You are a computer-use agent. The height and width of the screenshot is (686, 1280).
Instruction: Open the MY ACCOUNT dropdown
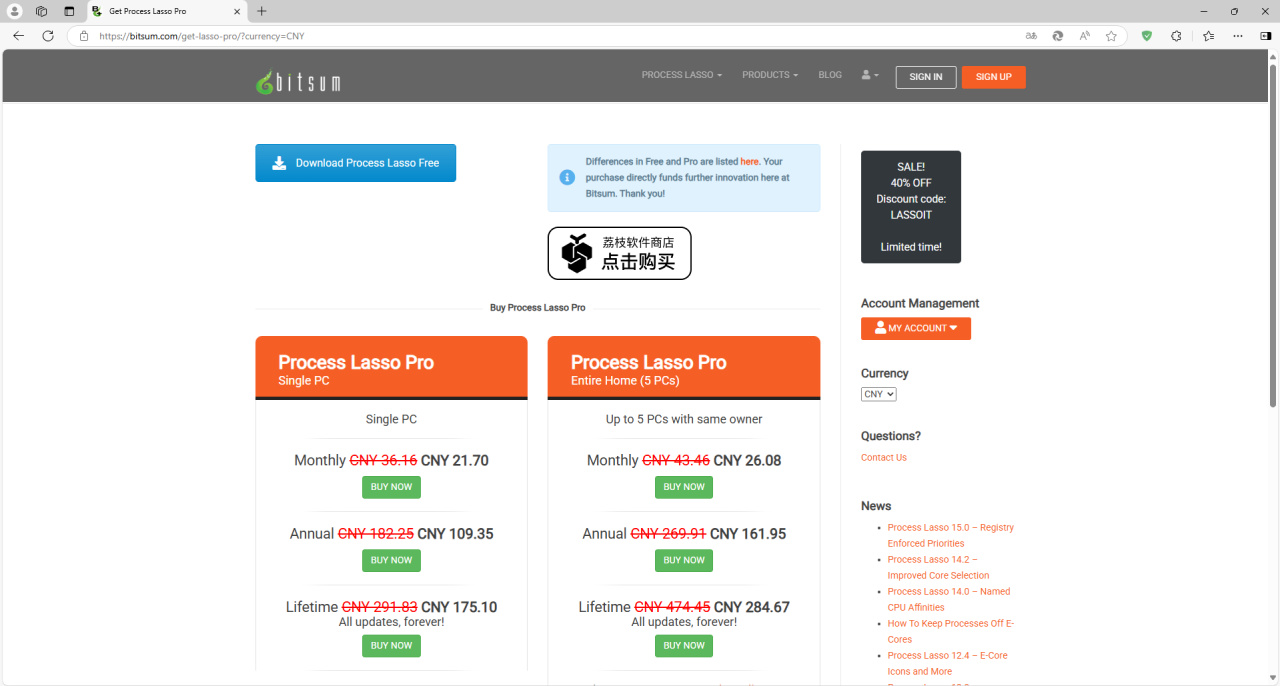tap(916, 328)
